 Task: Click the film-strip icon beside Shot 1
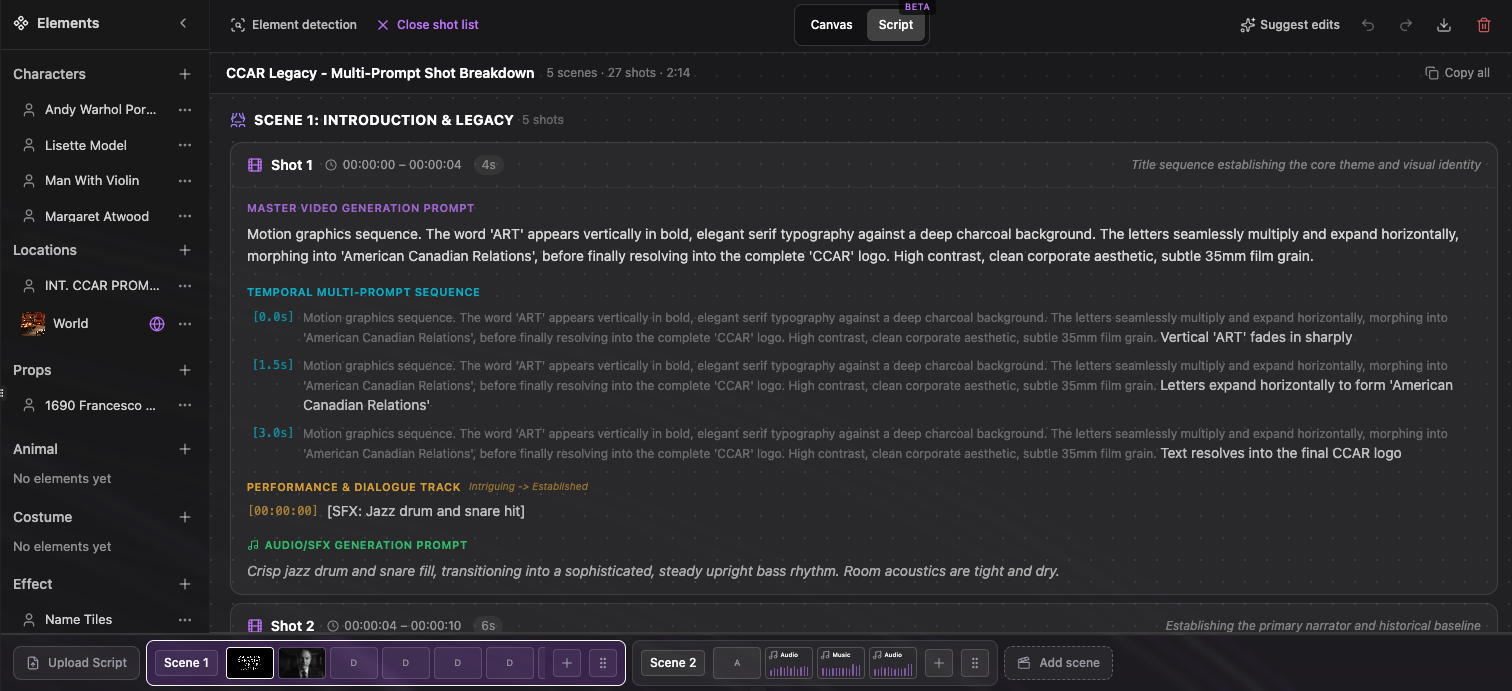[x=255, y=164]
